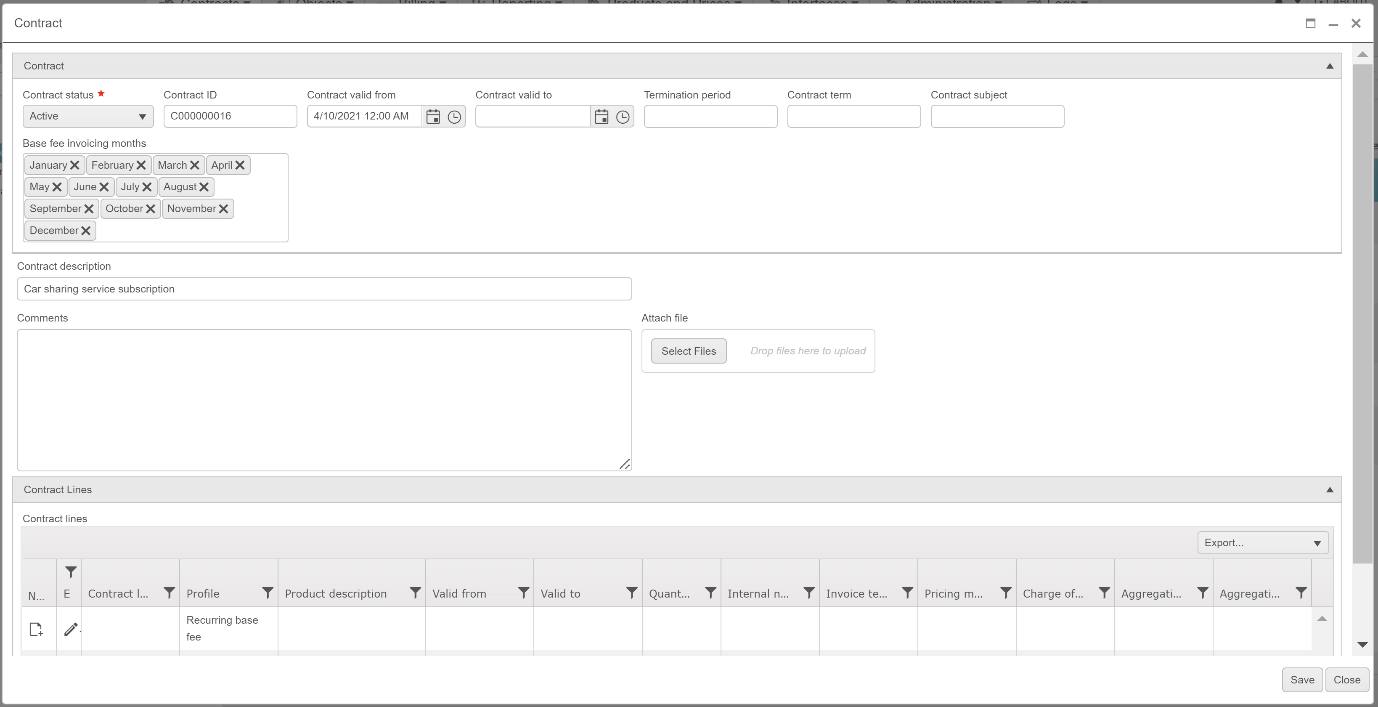Screen dimensions: 1378x707
Task: Save the contract
Action: click(x=1302, y=680)
